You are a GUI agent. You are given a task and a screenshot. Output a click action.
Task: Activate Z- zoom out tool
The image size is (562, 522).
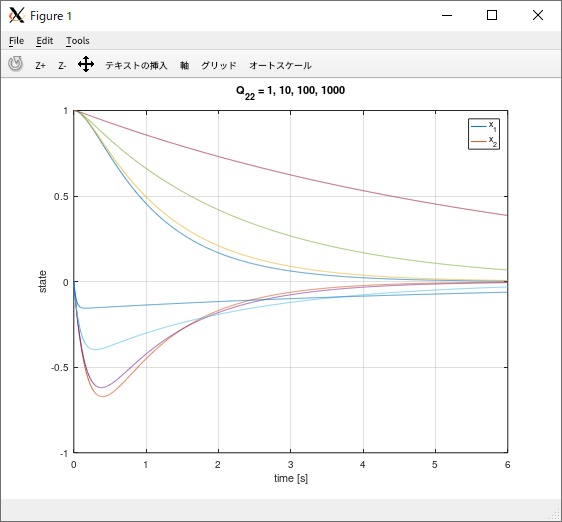(62, 66)
